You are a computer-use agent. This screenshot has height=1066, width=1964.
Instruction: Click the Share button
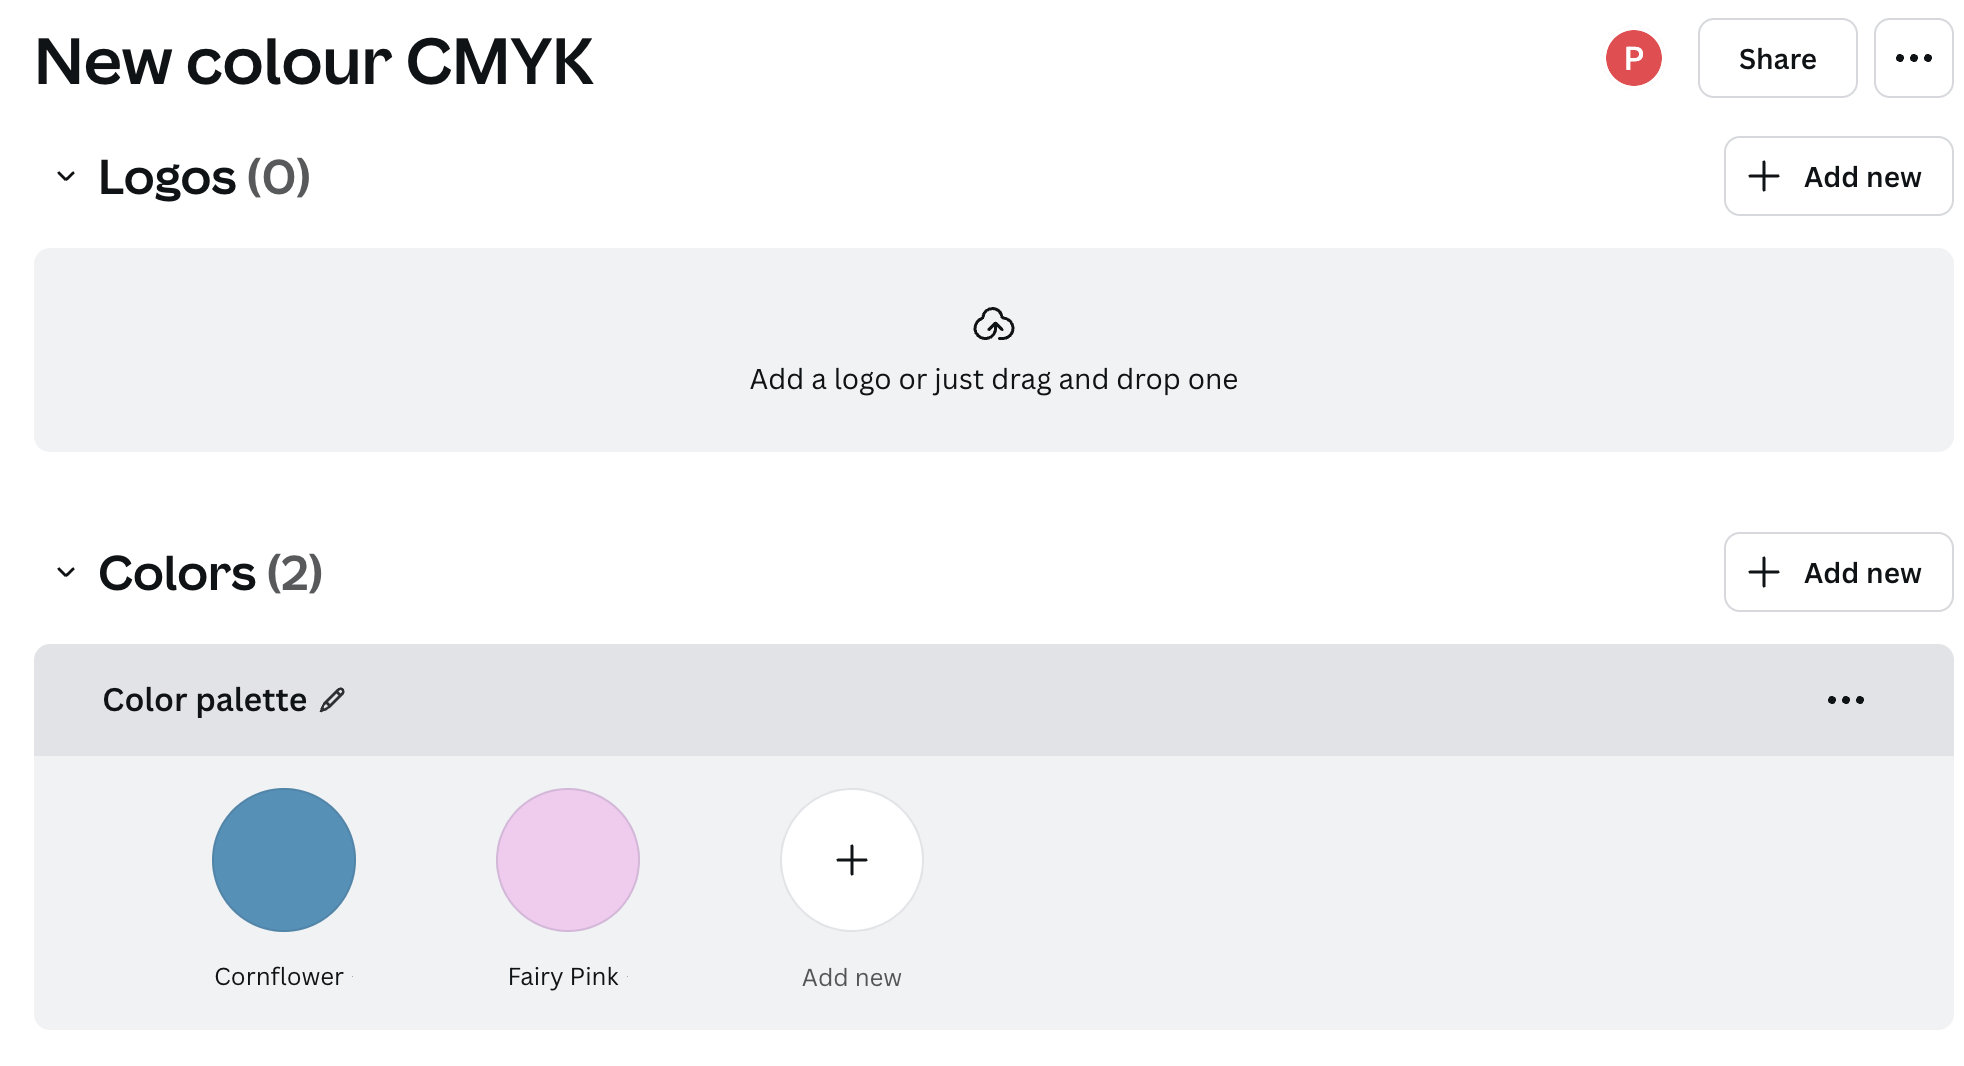[x=1777, y=58]
